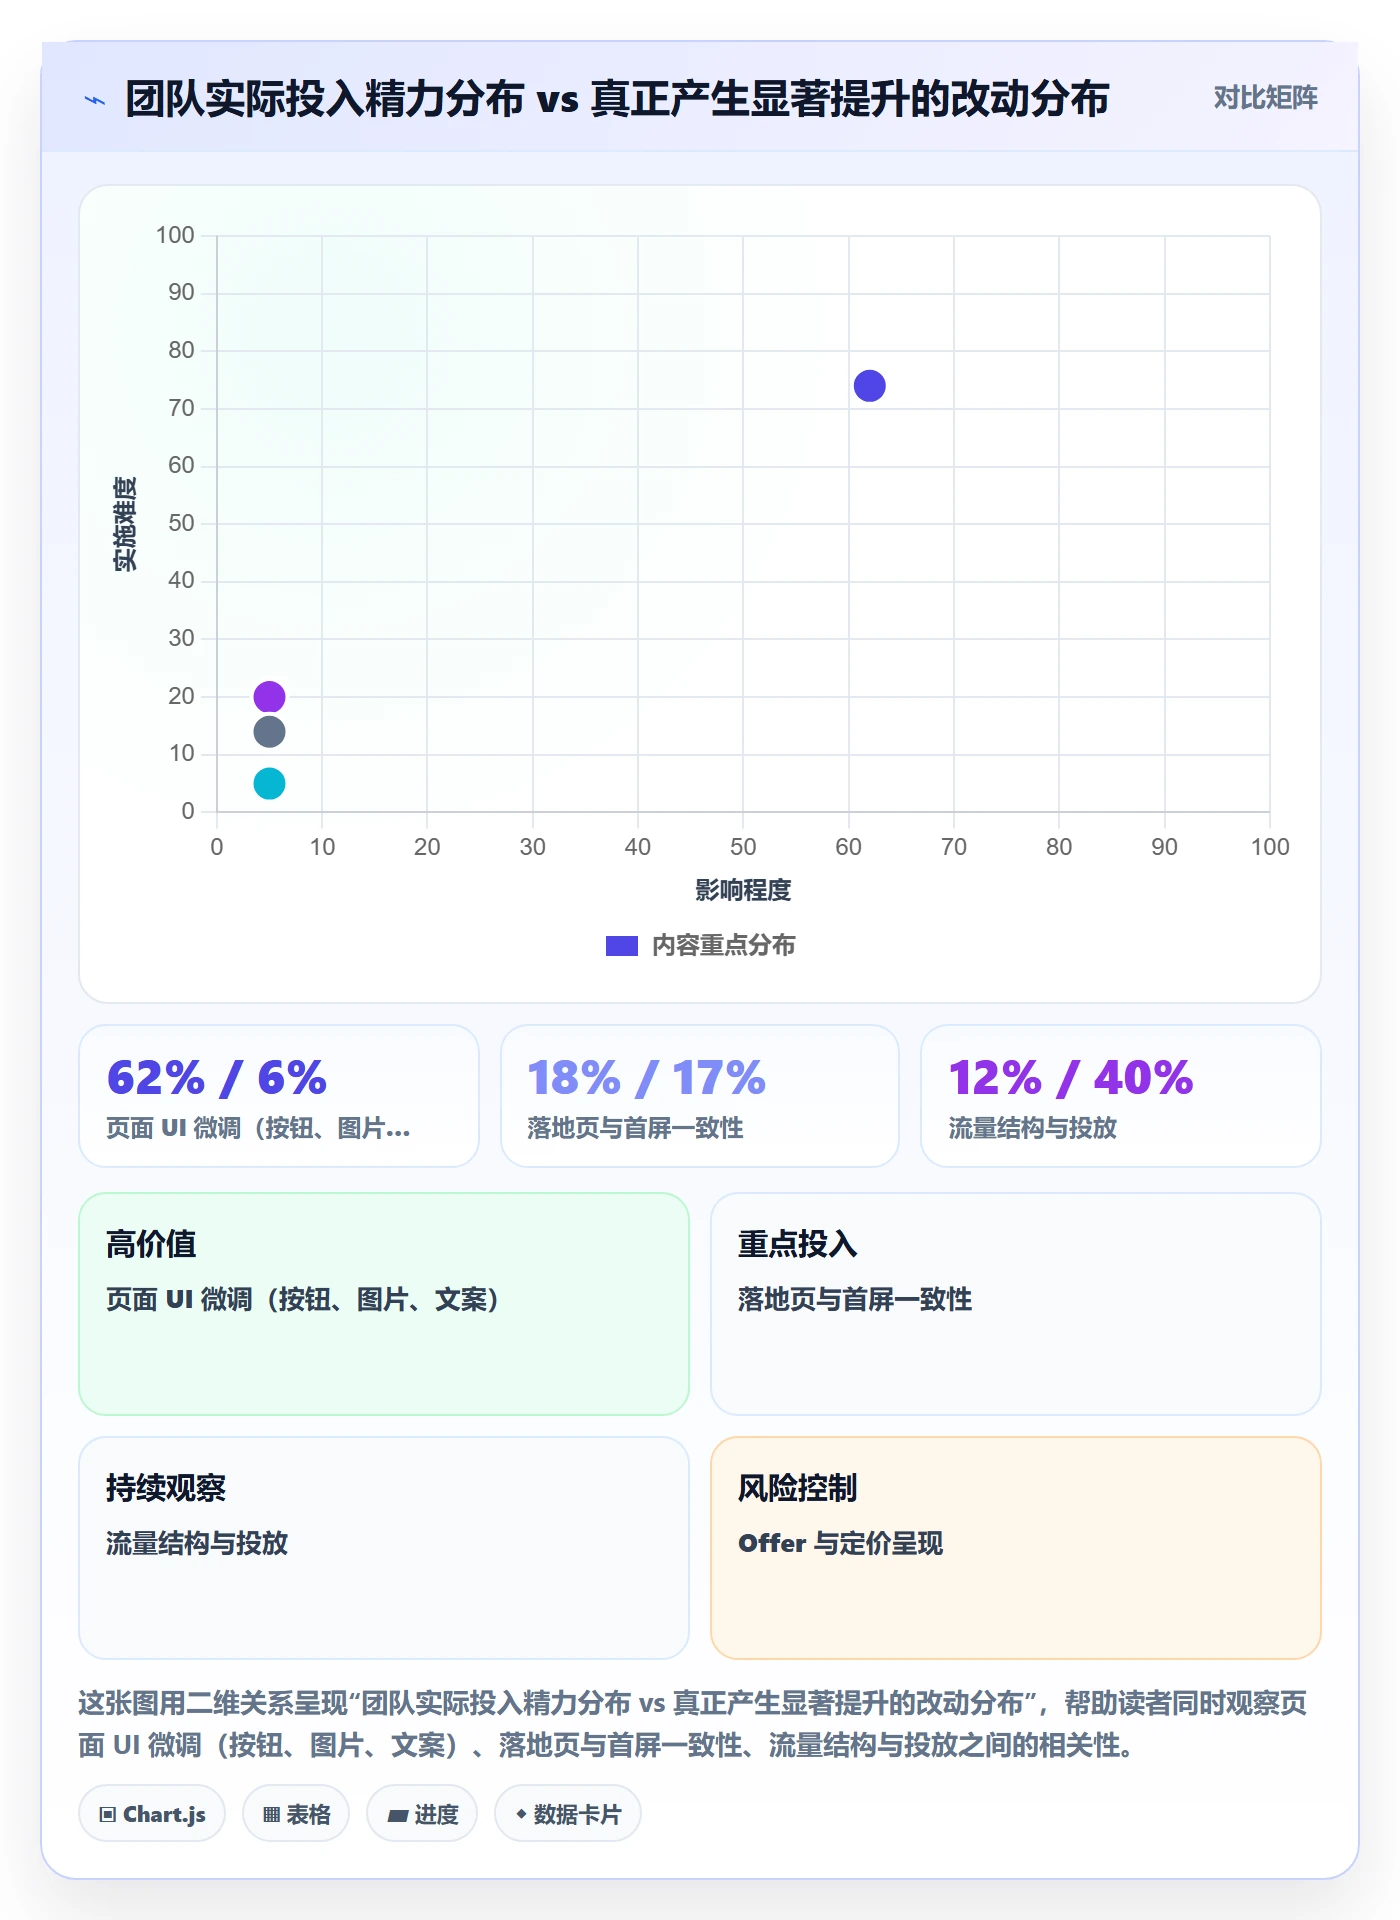The image size is (1400, 1920).
Task: Click the main title 团队实际投入精力分布 heading
Action: 617,99
